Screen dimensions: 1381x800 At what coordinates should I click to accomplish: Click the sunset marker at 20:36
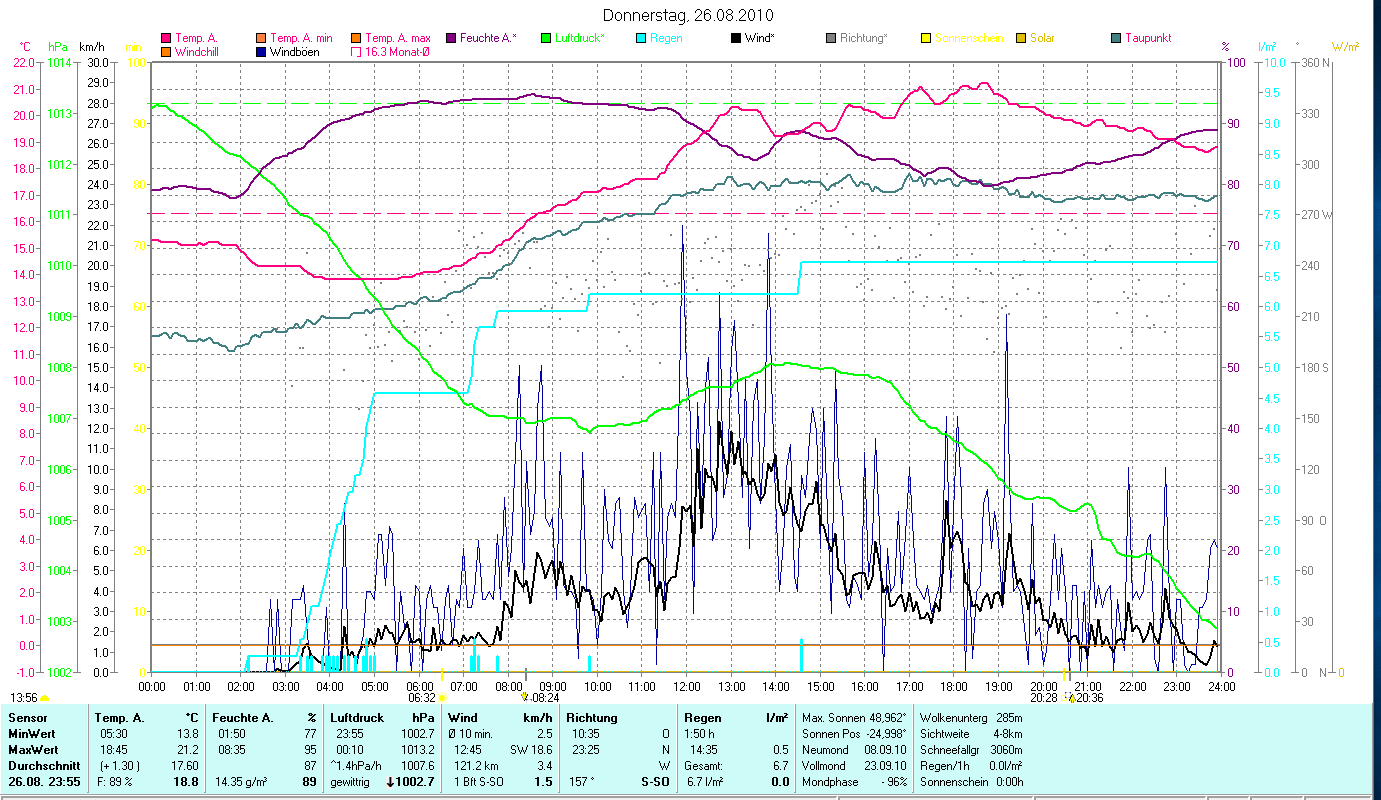pos(1071,698)
